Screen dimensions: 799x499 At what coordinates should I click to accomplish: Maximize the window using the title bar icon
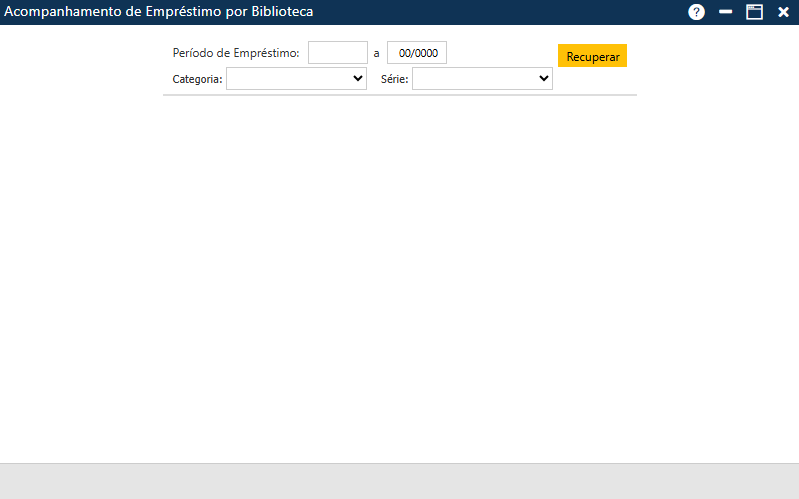click(754, 12)
